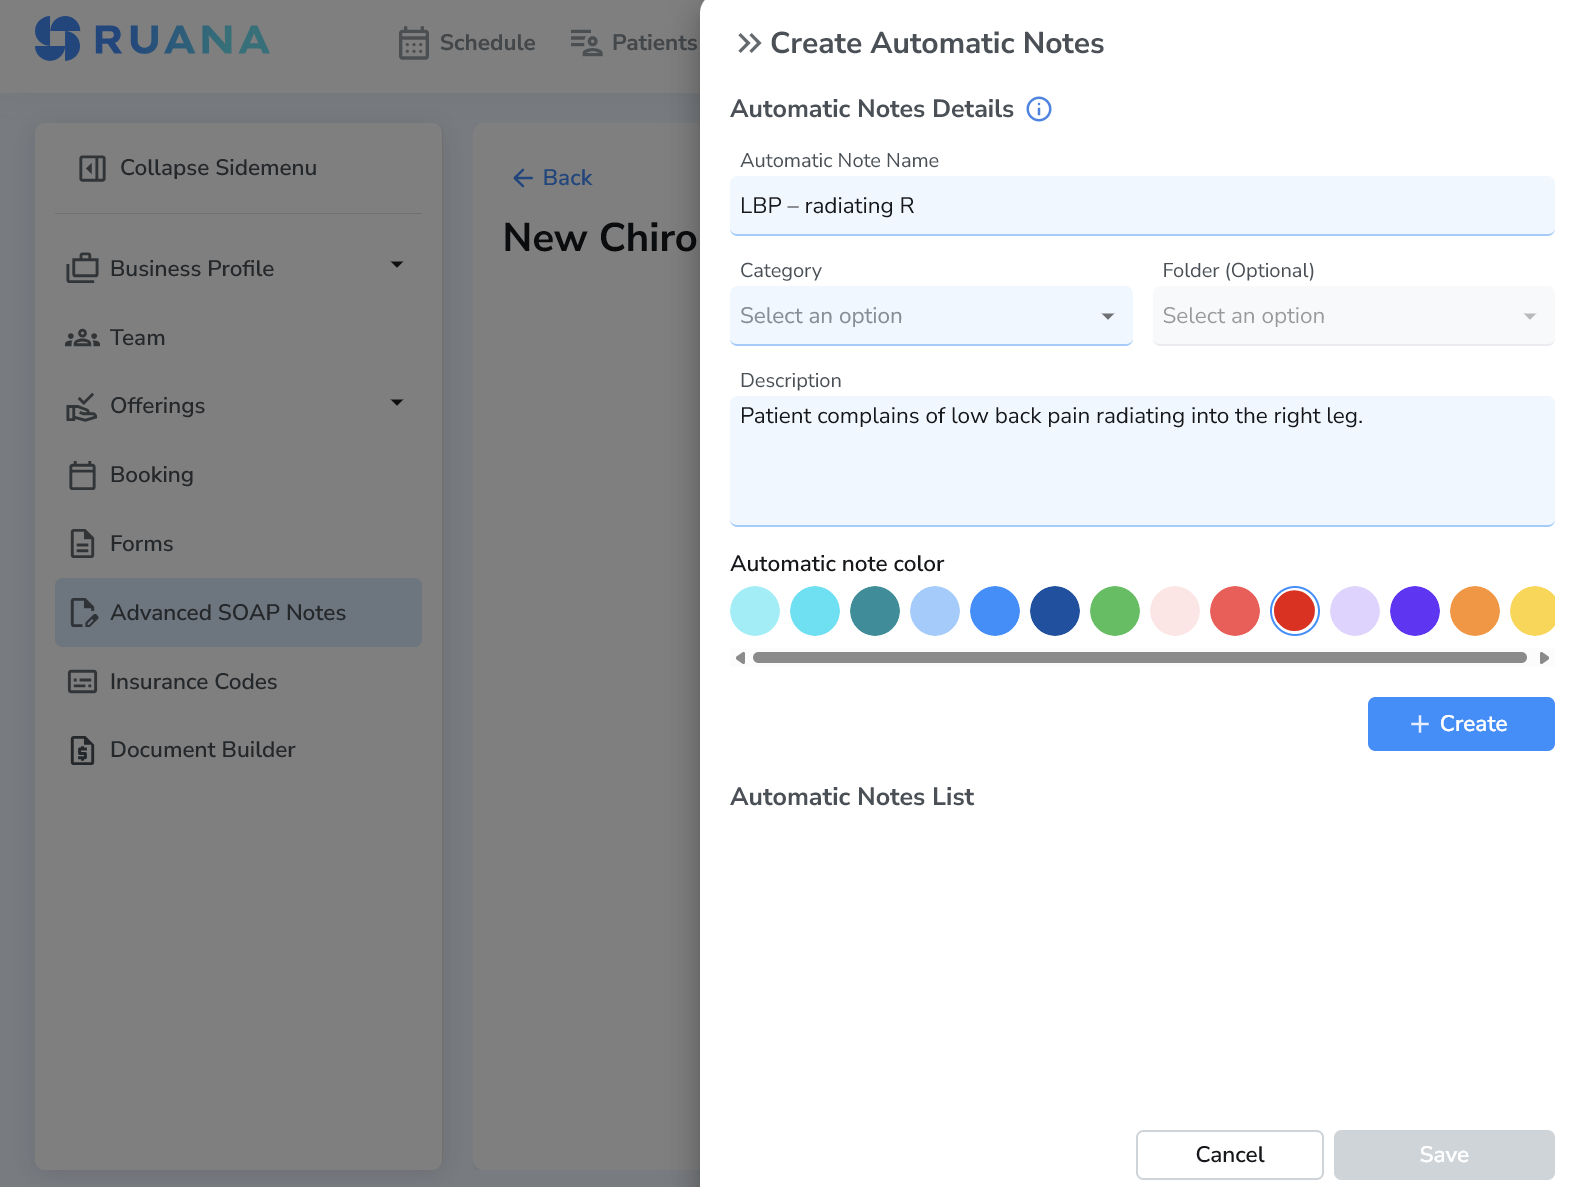
Task: Pick the bright cyan color swatch
Action: [x=815, y=611]
